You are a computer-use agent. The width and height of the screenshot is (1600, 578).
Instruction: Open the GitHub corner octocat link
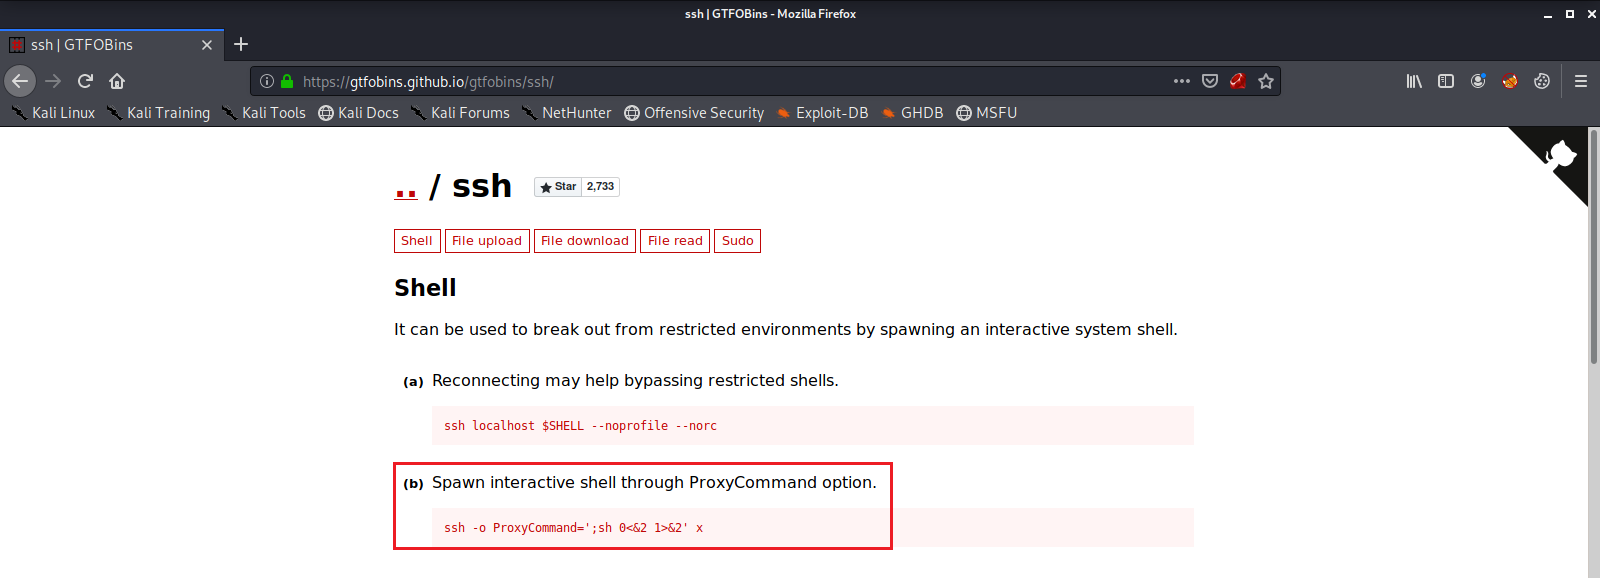pyautogui.click(x=1559, y=155)
